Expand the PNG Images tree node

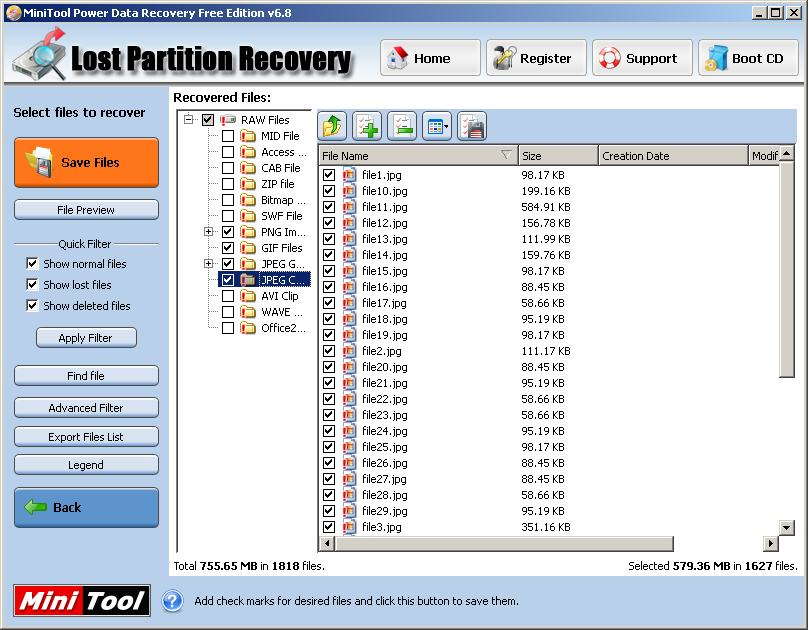208,232
